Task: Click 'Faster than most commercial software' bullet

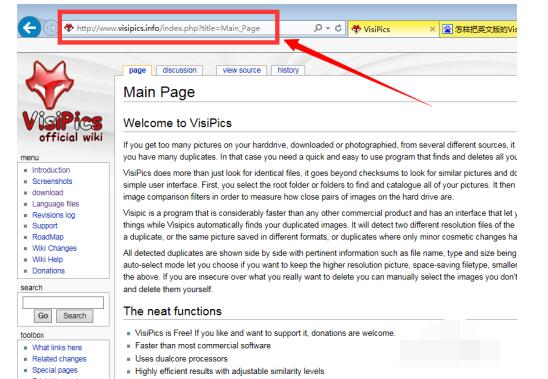Action: (203, 346)
